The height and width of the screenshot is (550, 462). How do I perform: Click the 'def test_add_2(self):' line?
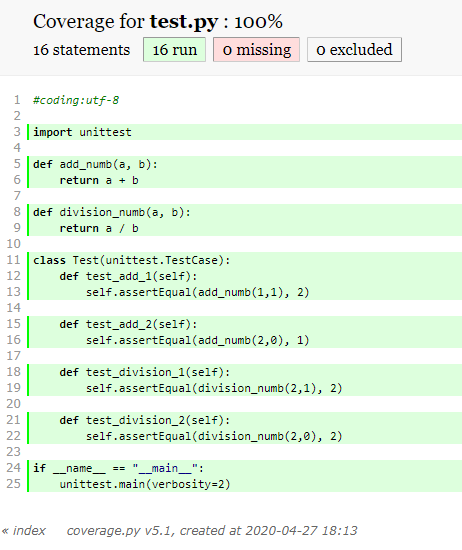click(x=245, y=324)
